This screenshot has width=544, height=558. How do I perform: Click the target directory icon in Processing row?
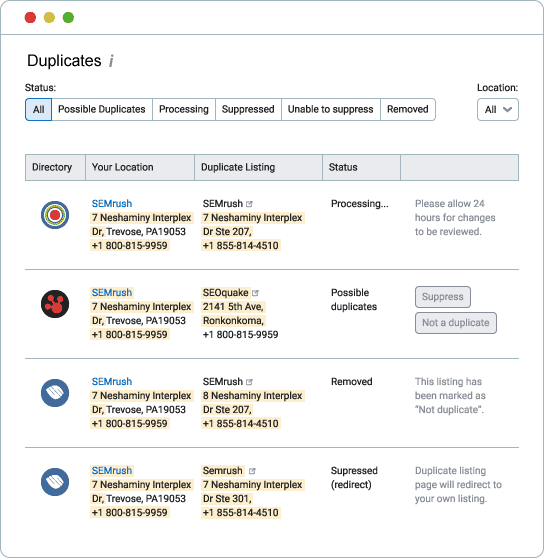click(x=55, y=215)
